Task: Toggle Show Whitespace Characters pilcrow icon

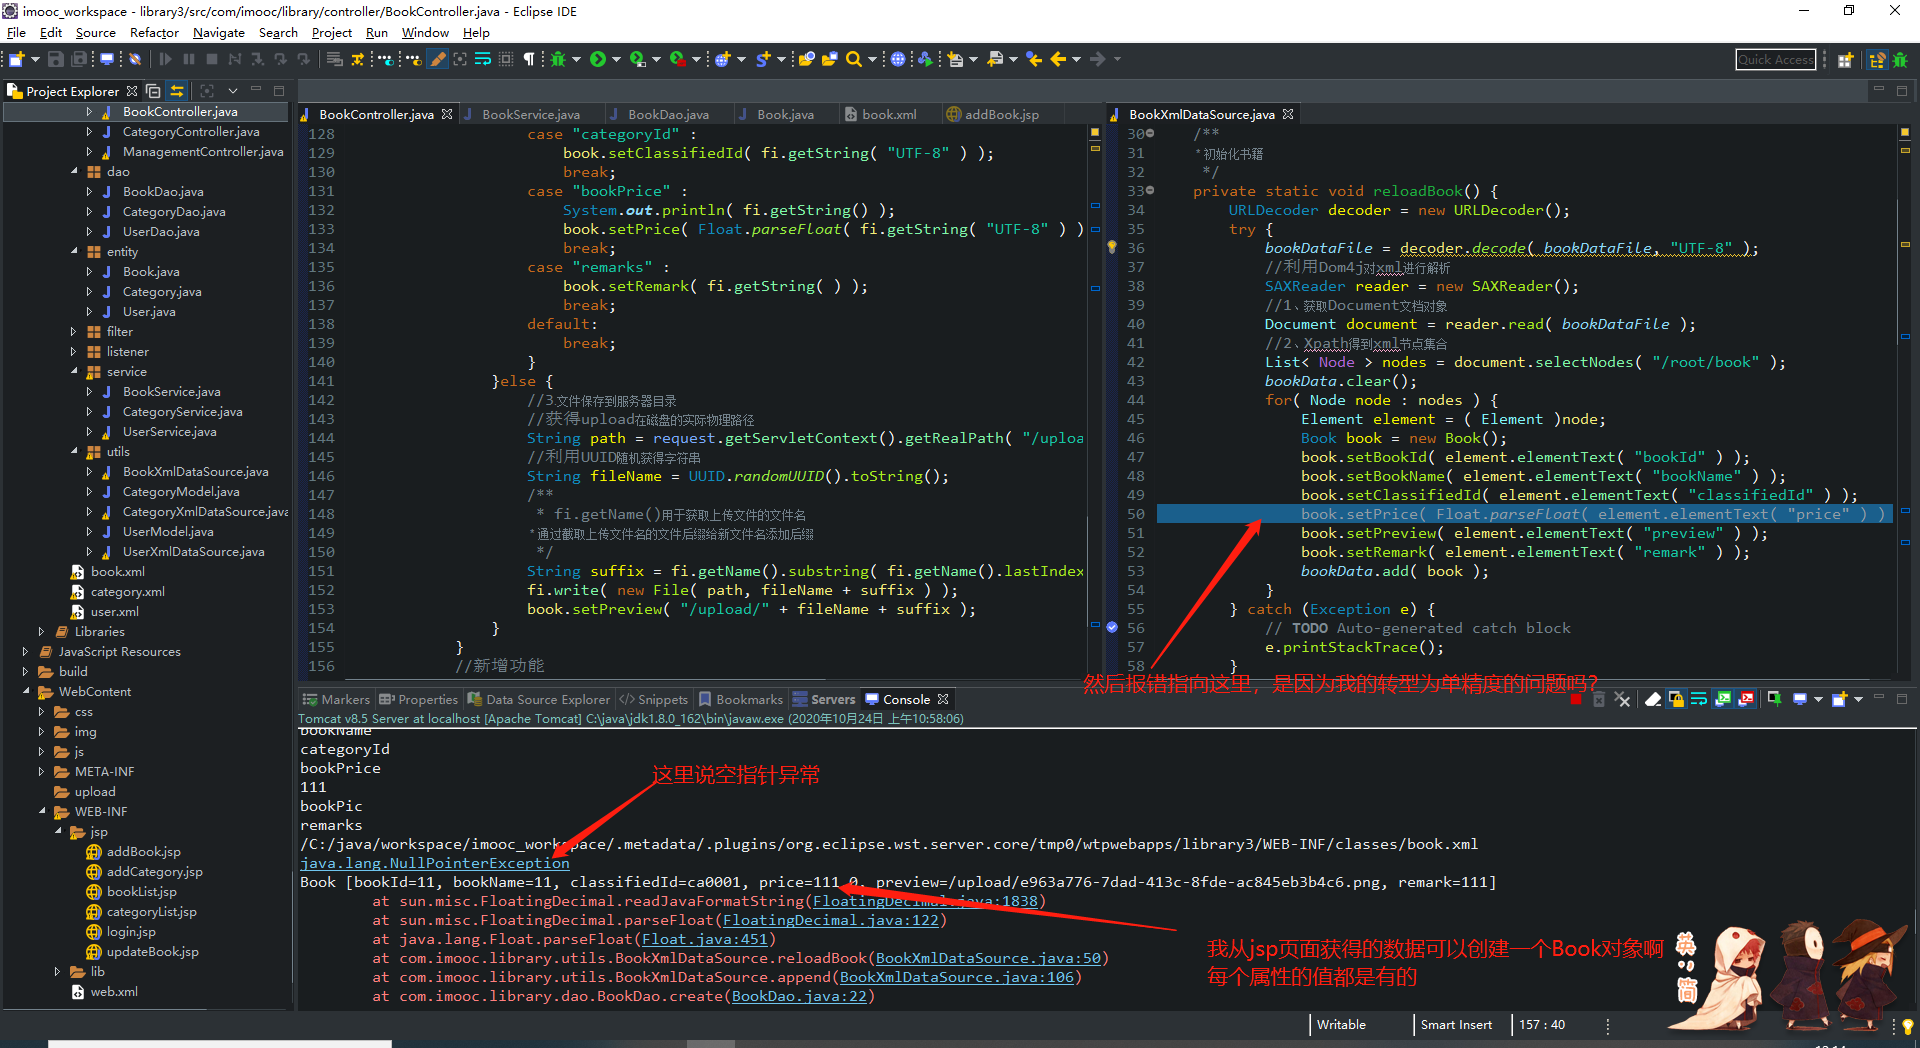Action: coord(529,59)
